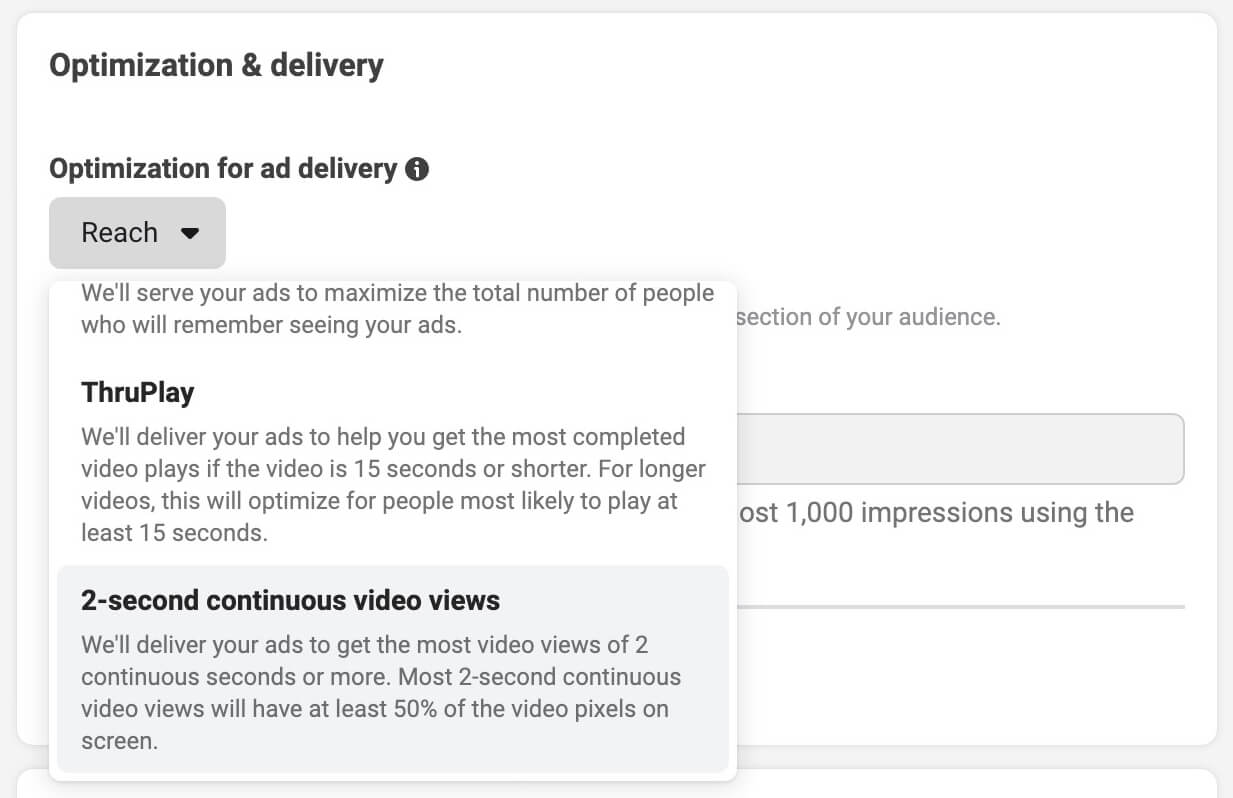Click the "who will remember seeing your ads" line
Screen dimensions: 1233x798
click(271, 325)
